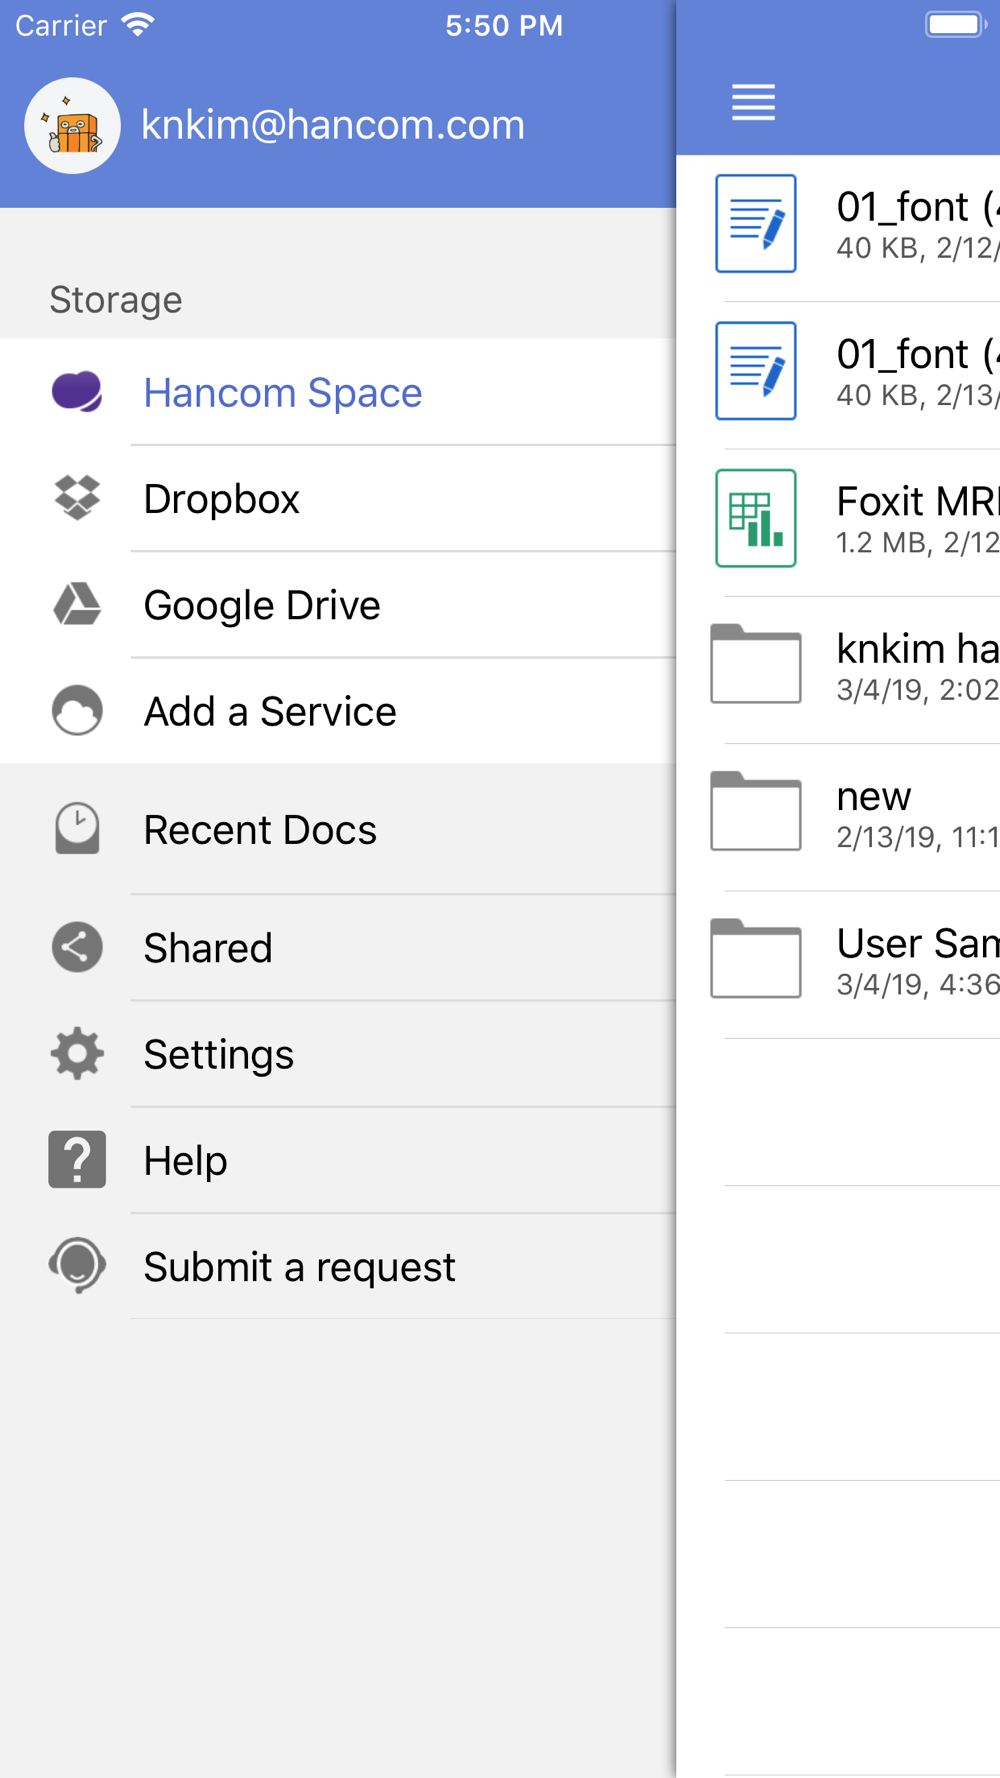
Task: Tap the 5:50 PM status bar clock
Action: (x=504, y=25)
